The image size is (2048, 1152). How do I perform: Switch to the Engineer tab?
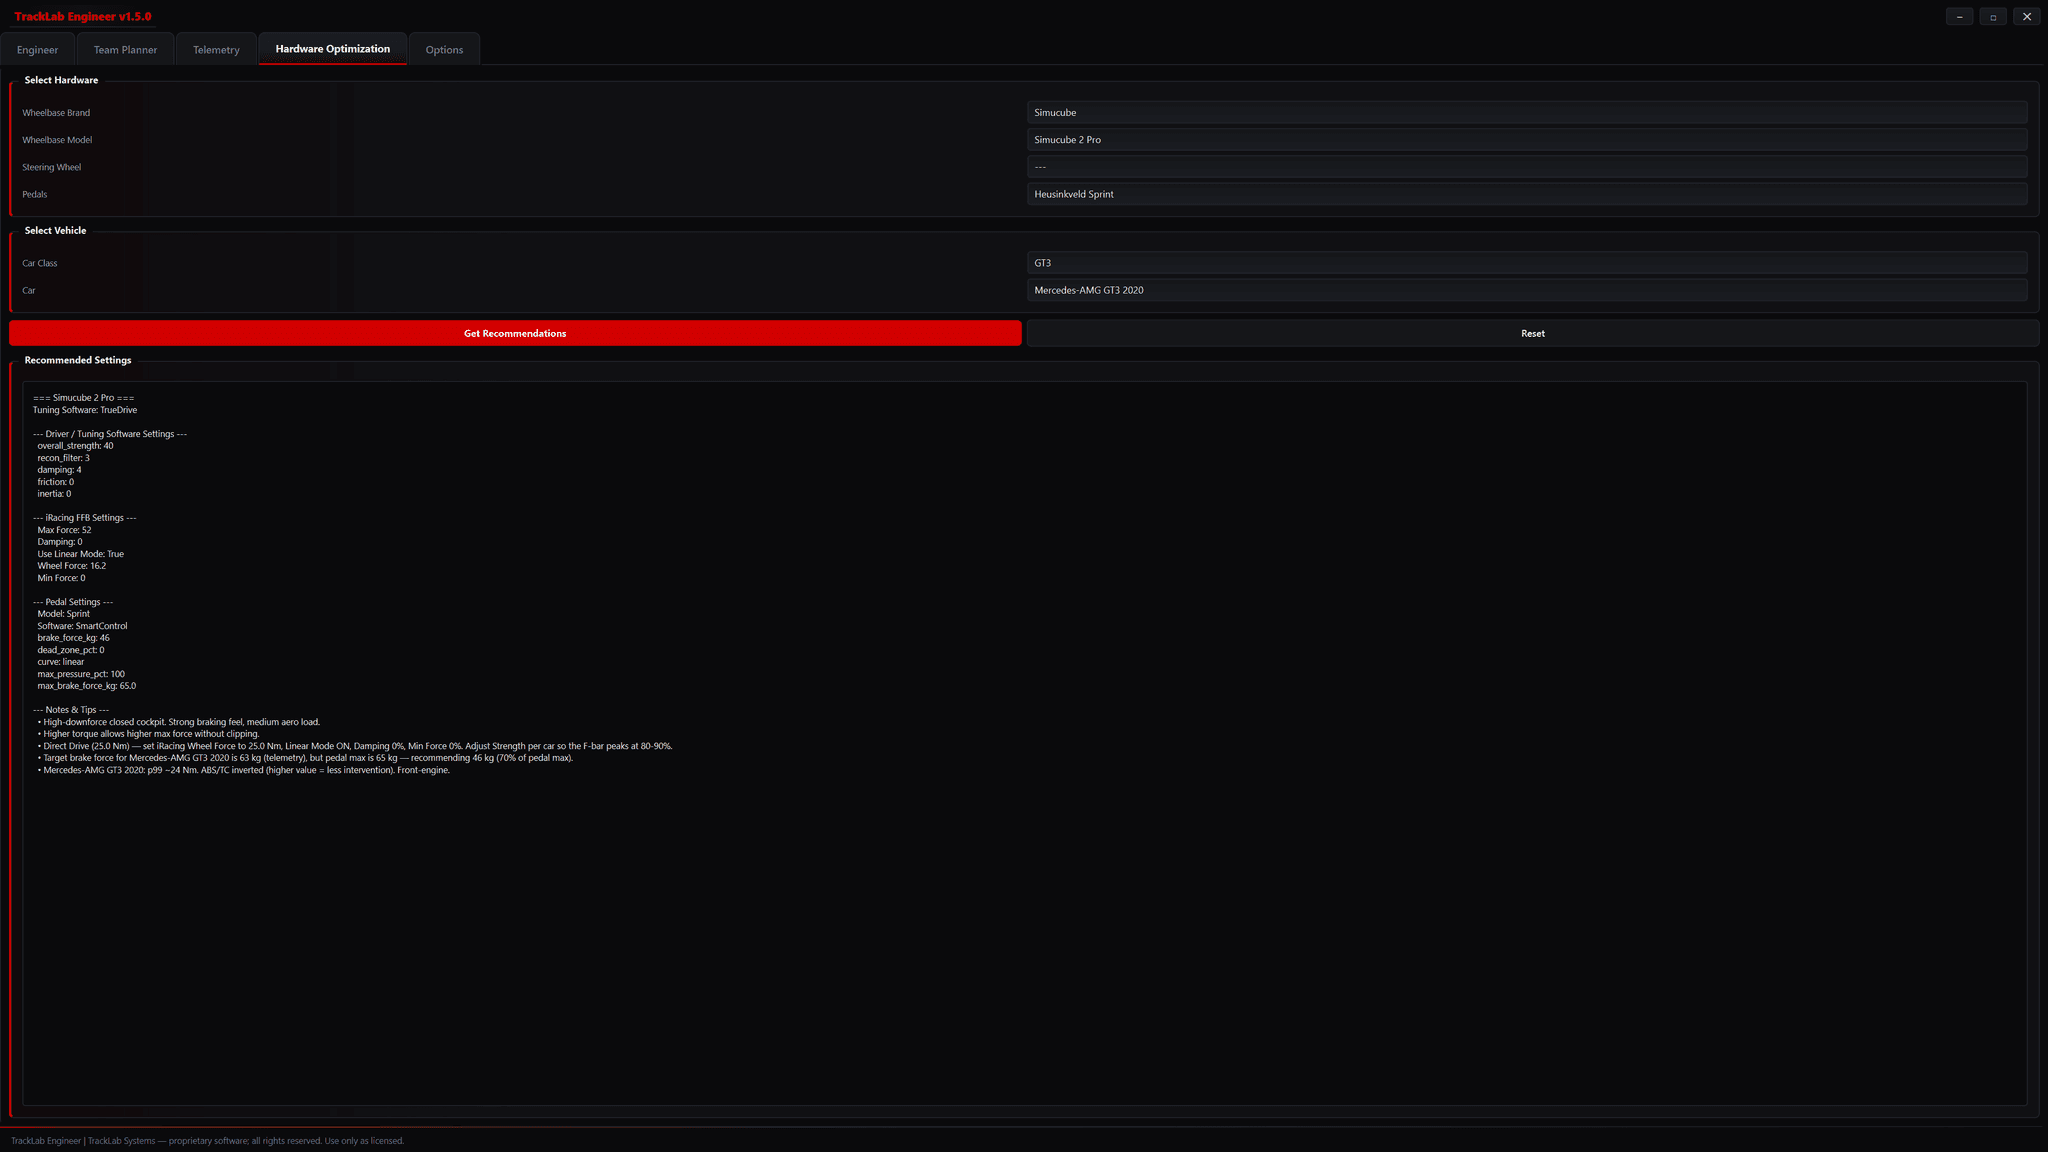[38, 49]
